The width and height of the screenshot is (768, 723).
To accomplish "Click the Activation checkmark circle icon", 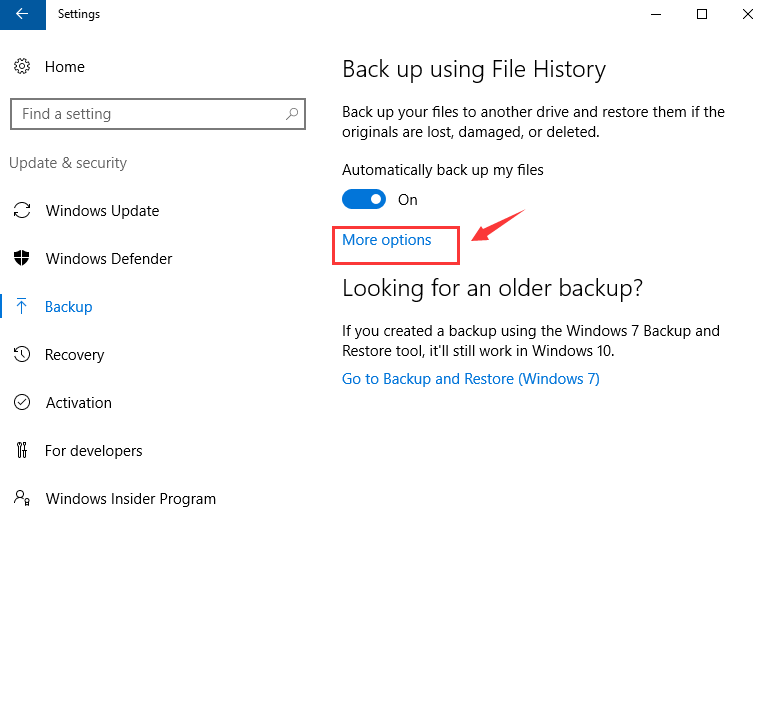I will (x=22, y=402).
